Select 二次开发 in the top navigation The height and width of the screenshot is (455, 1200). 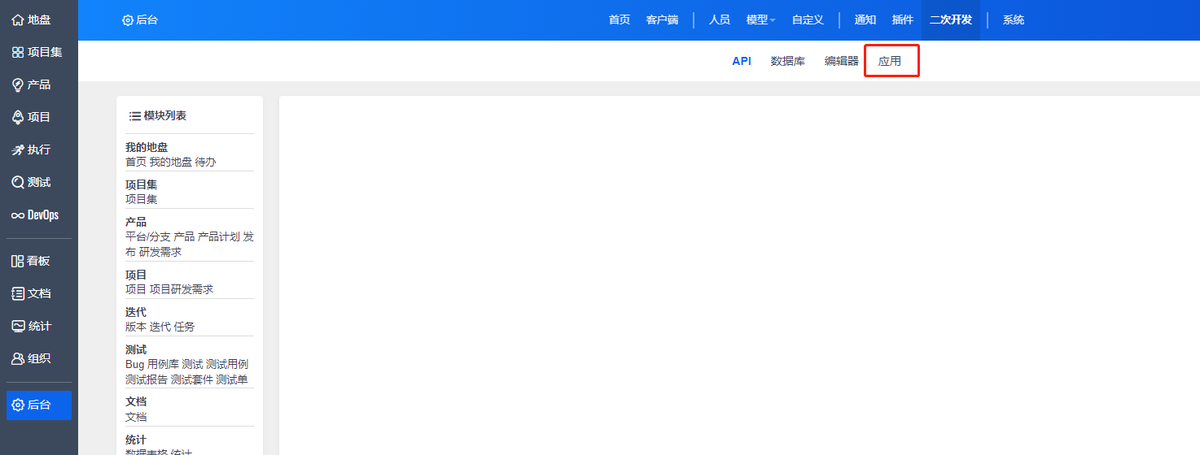pyautogui.click(x=950, y=20)
